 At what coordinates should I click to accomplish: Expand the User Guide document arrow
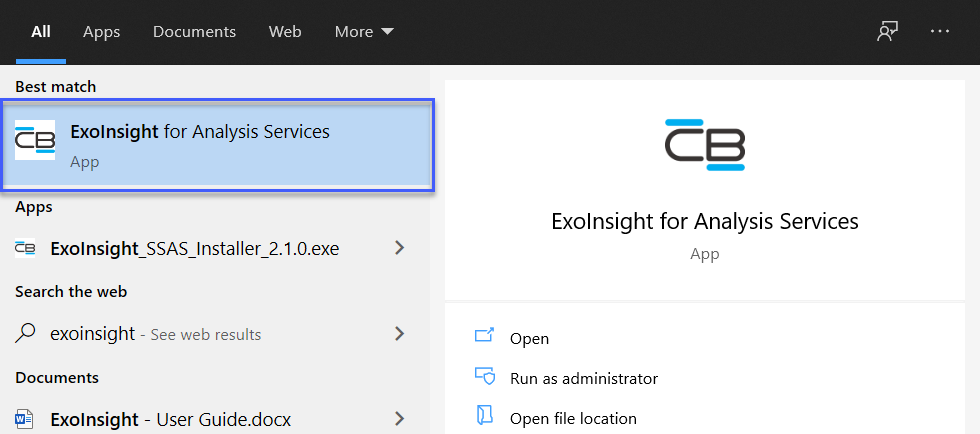click(x=399, y=418)
